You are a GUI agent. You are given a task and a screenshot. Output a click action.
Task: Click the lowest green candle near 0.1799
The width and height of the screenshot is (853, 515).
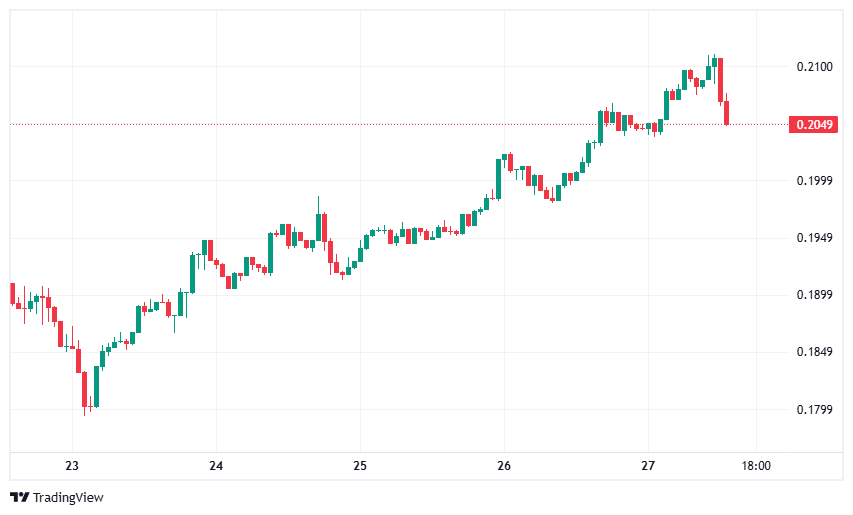click(97, 386)
